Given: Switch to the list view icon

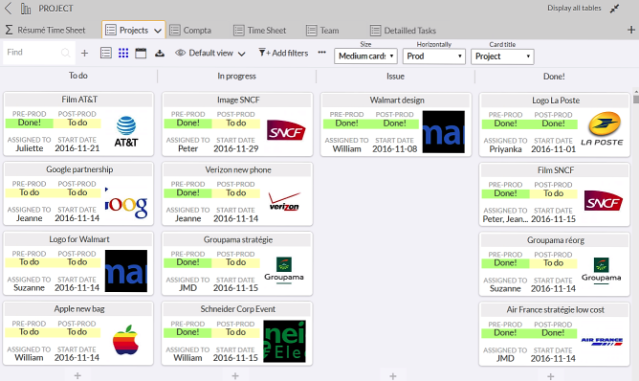Looking at the screenshot, I should 106,53.
